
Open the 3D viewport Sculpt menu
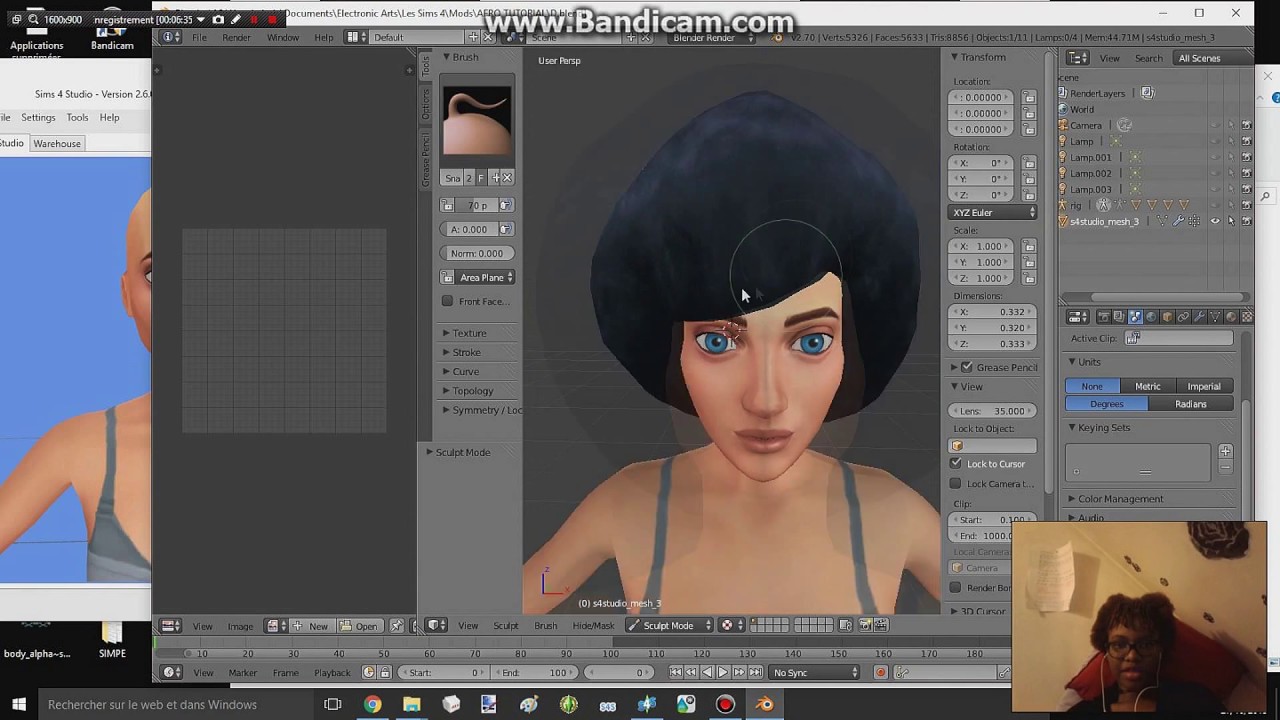pyautogui.click(x=506, y=626)
